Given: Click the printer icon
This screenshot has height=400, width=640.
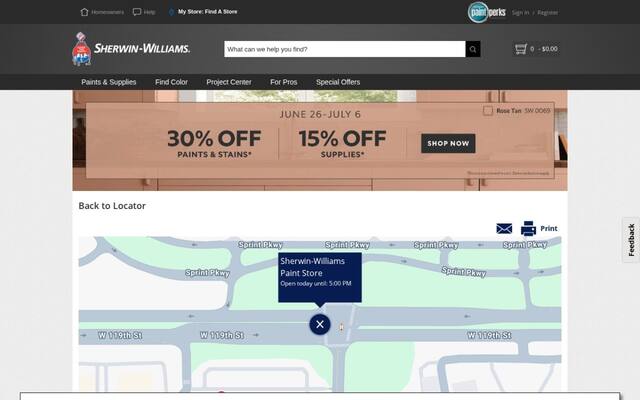Looking at the screenshot, I should (x=528, y=229).
